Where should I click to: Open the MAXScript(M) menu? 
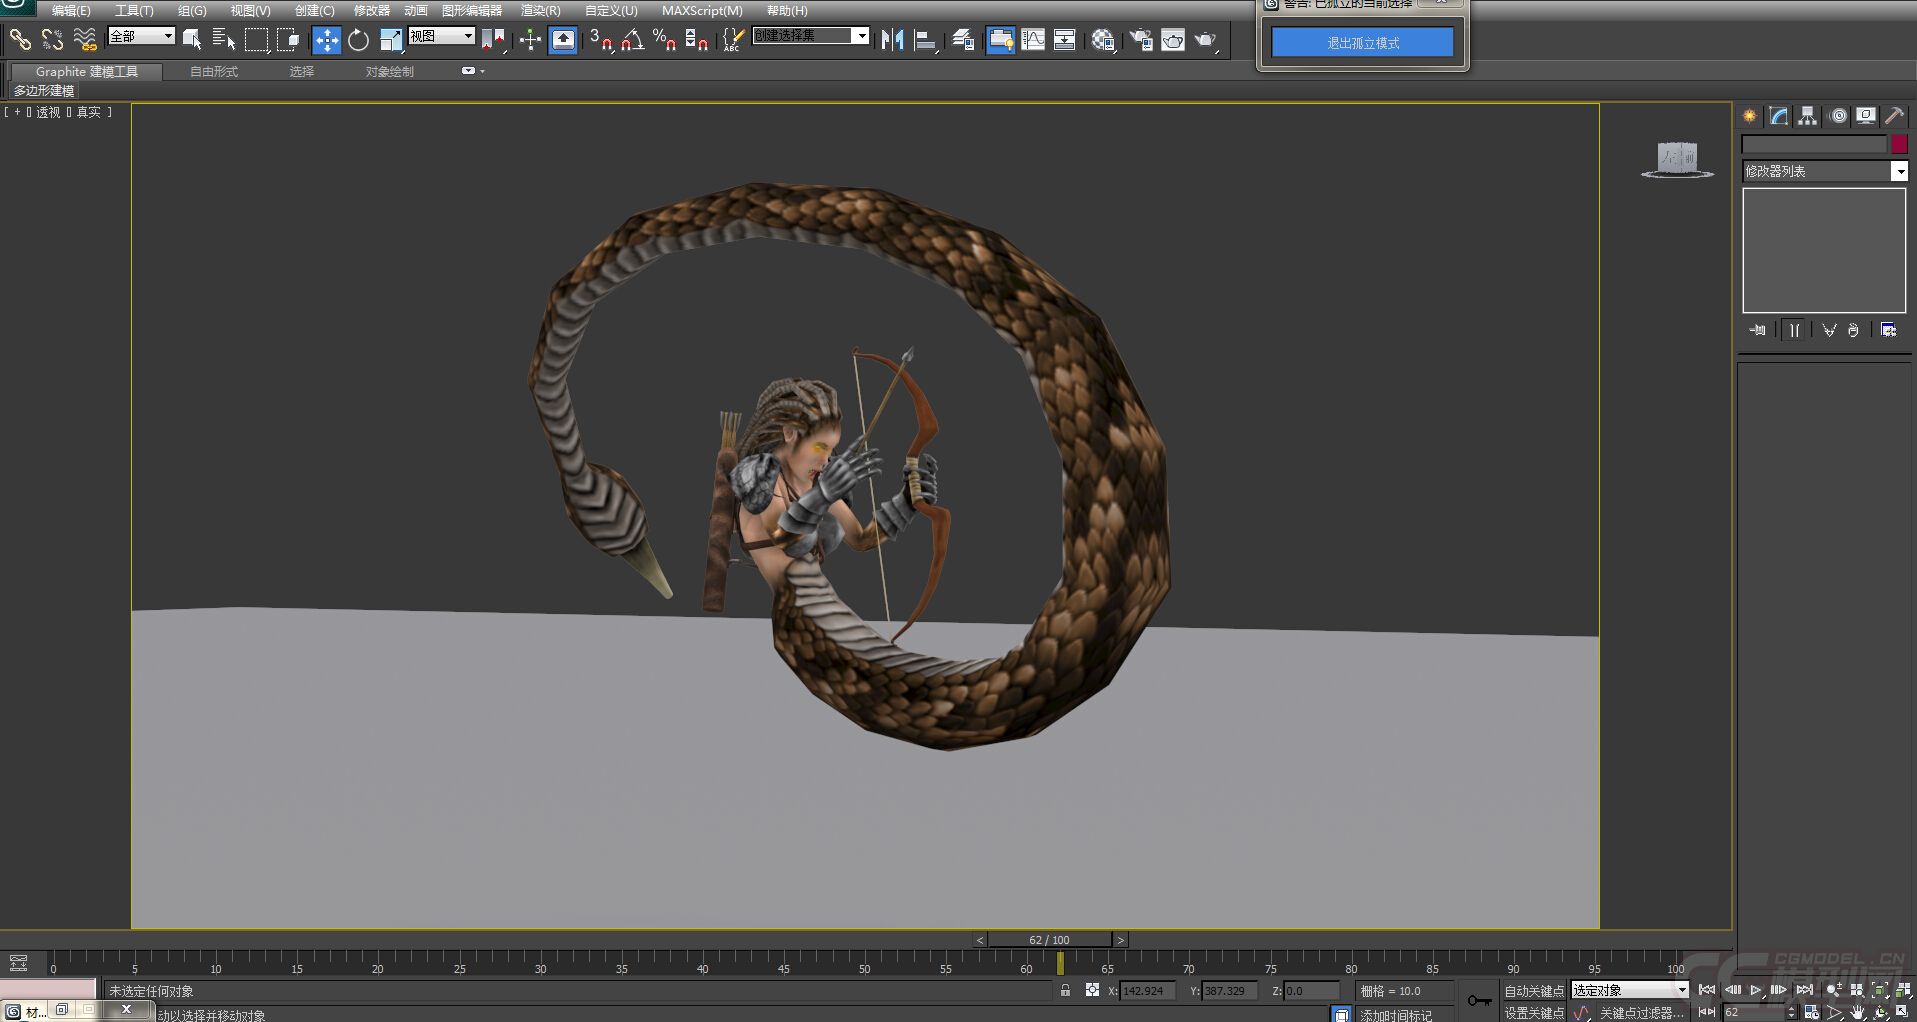point(702,10)
